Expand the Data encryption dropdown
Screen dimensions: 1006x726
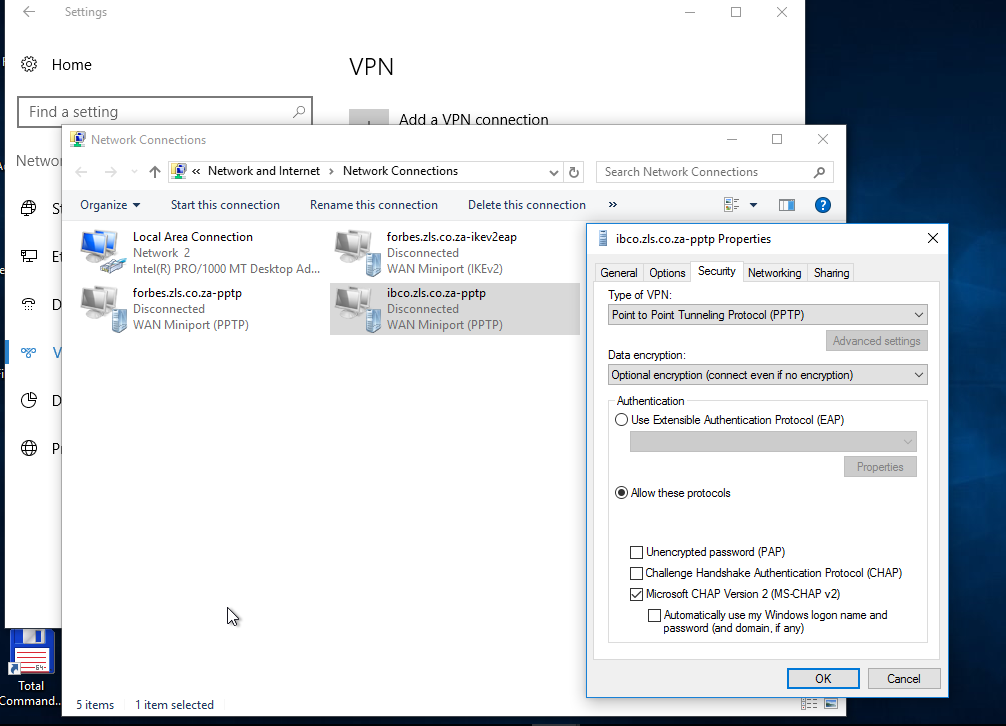point(767,375)
